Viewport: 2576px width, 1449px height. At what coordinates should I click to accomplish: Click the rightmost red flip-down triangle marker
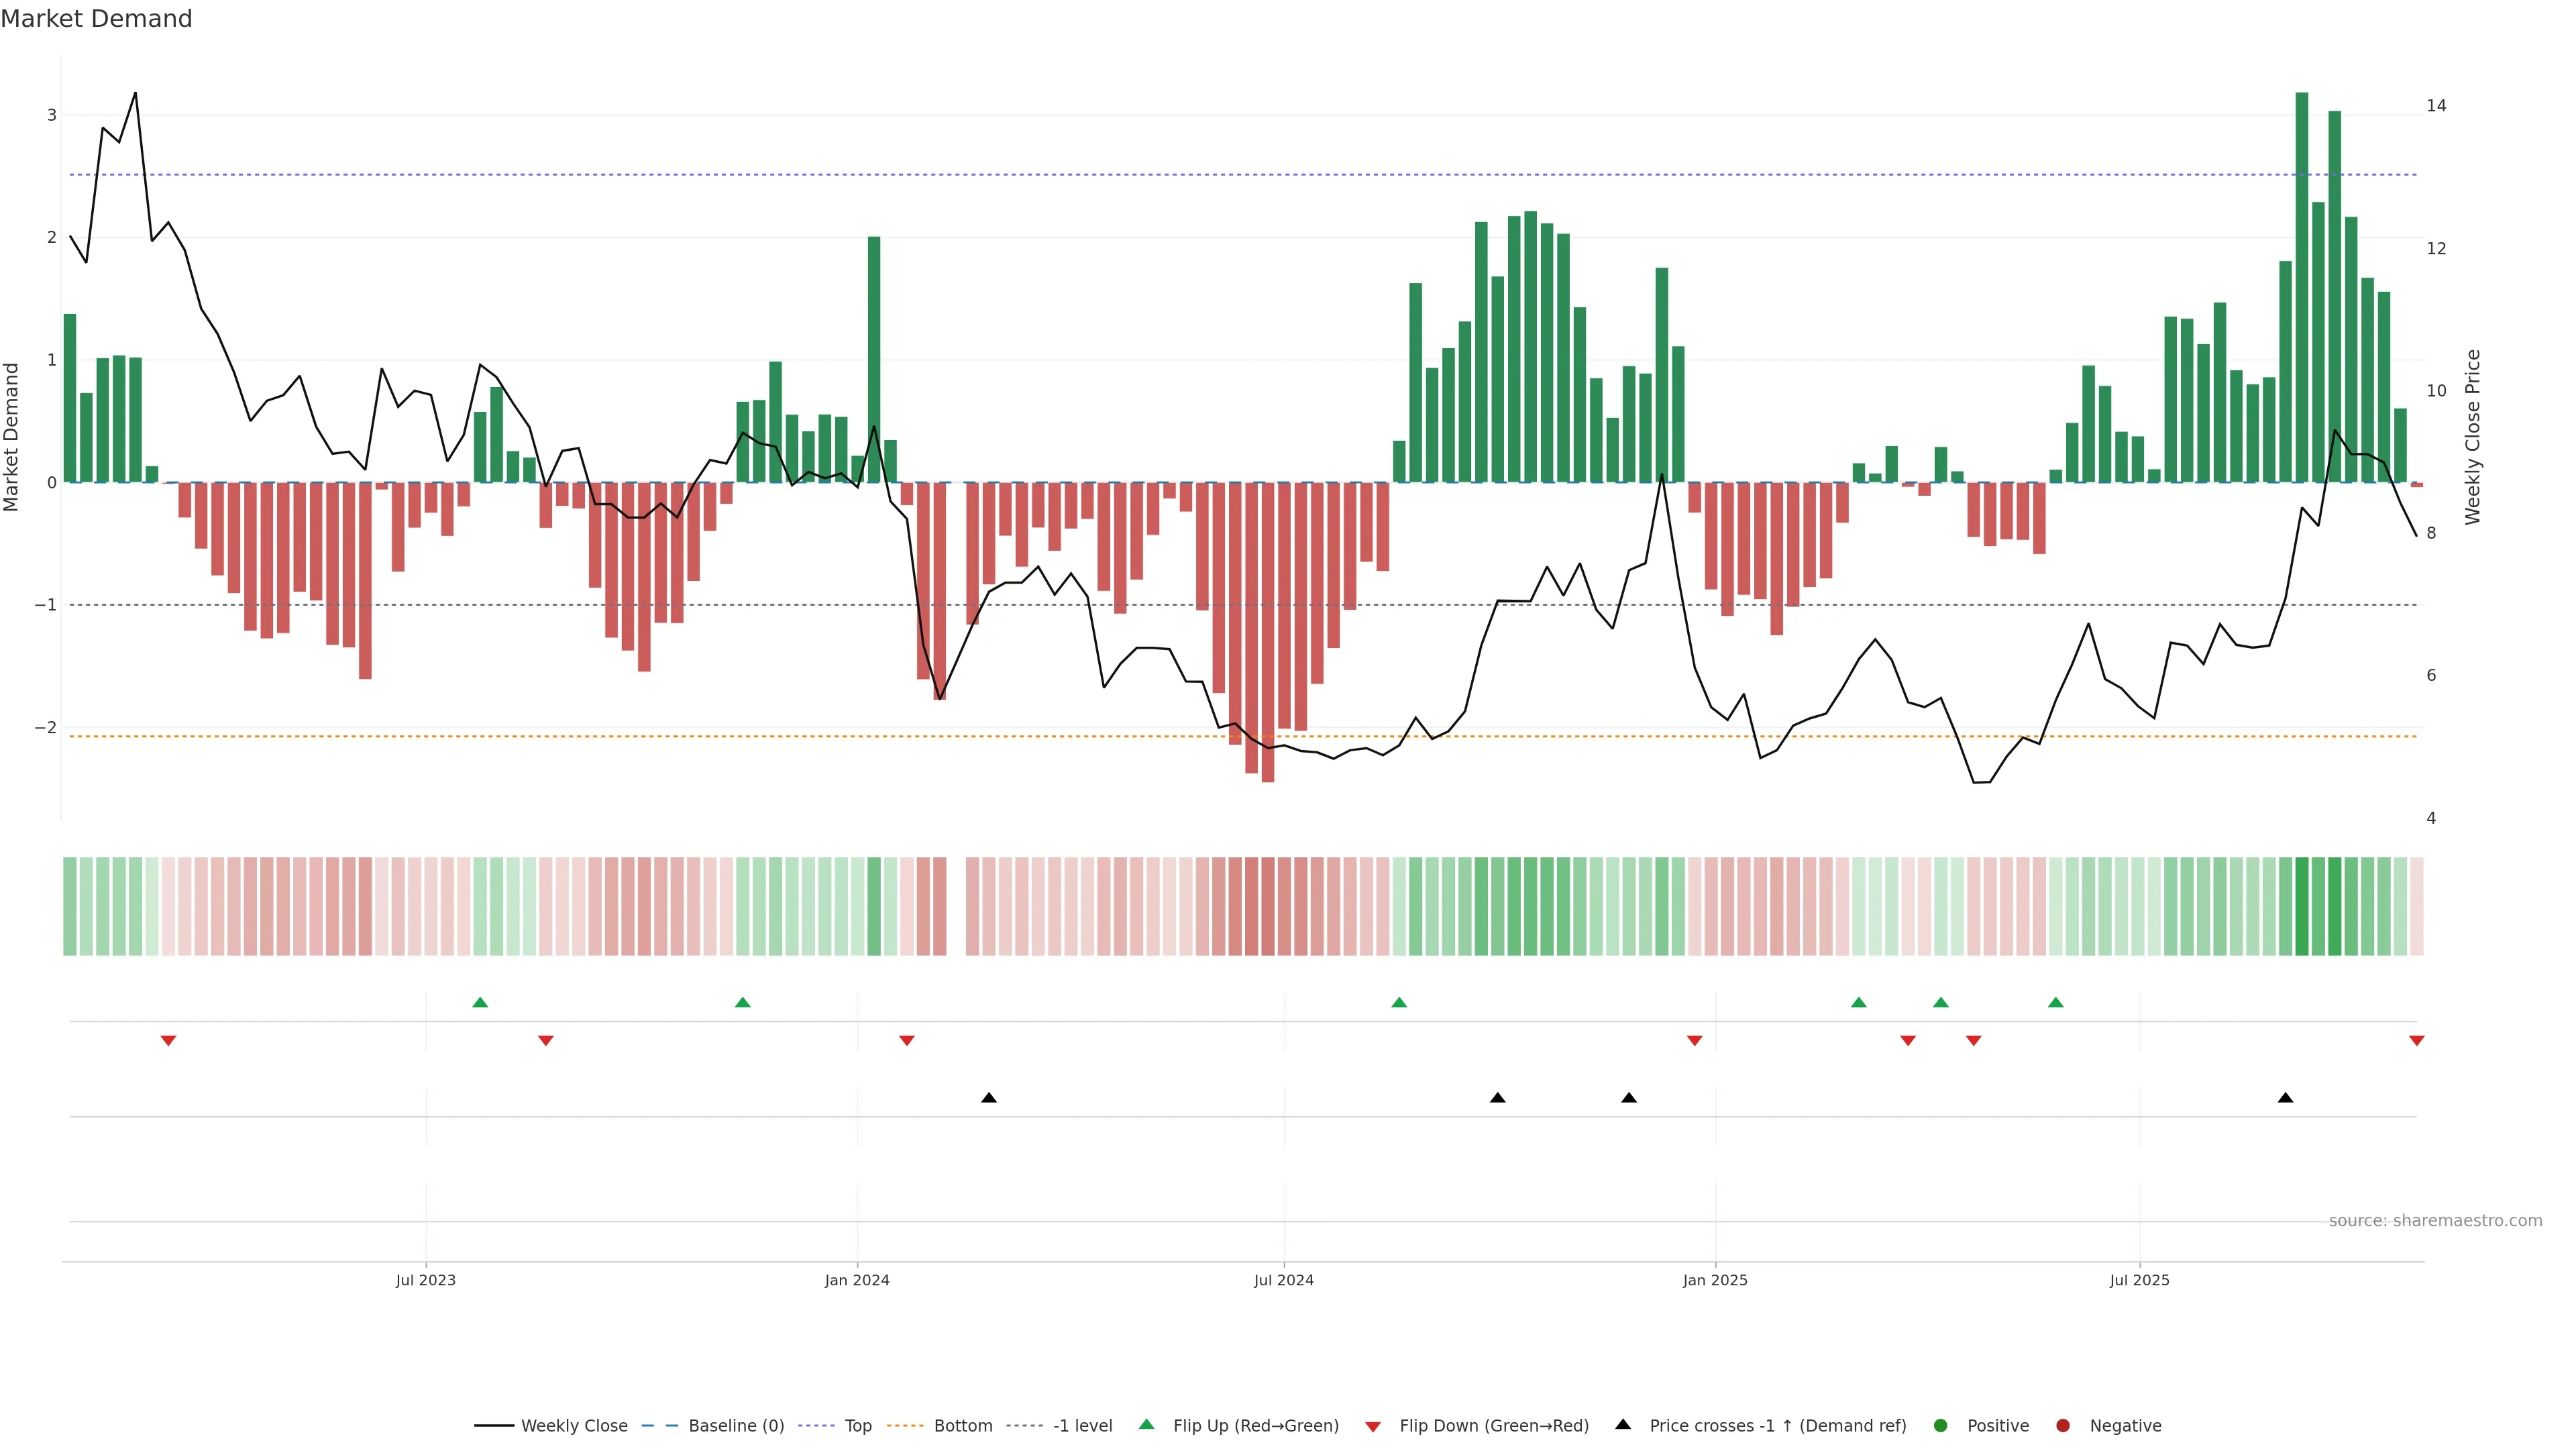click(2416, 1041)
